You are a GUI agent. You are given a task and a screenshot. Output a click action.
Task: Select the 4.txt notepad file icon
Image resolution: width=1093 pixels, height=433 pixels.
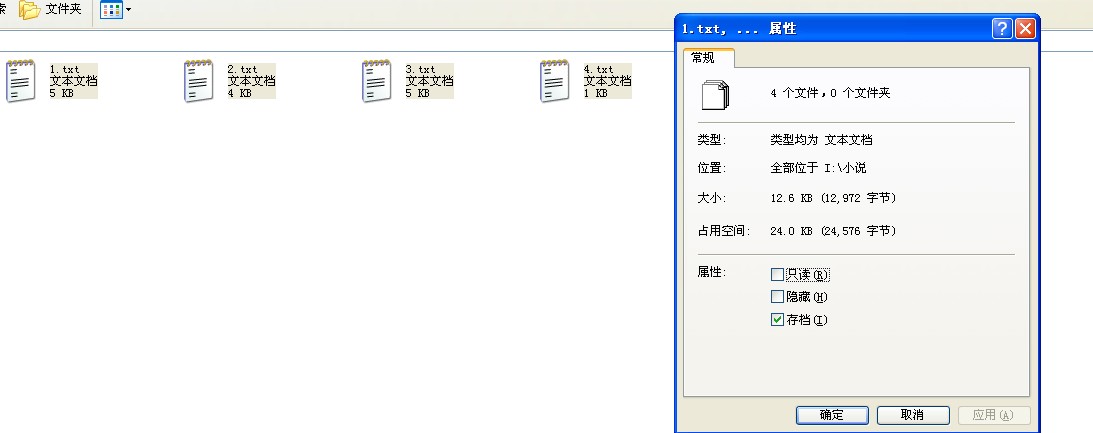click(x=555, y=81)
